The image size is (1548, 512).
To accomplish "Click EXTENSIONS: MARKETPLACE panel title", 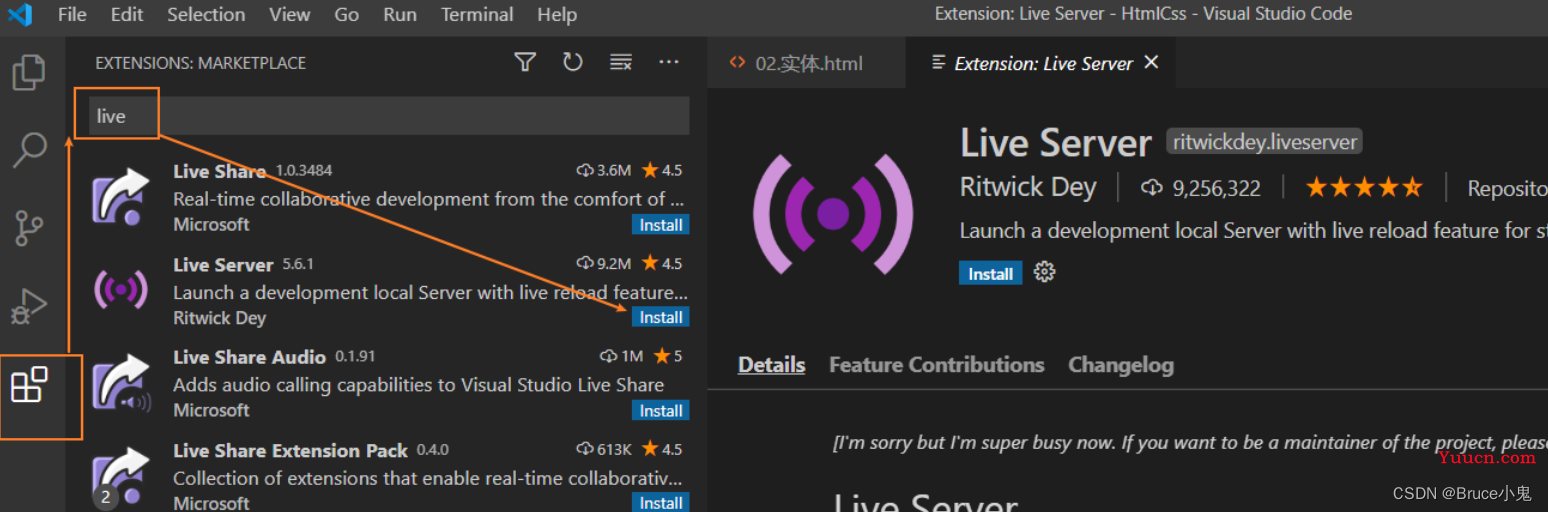I will tap(200, 62).
